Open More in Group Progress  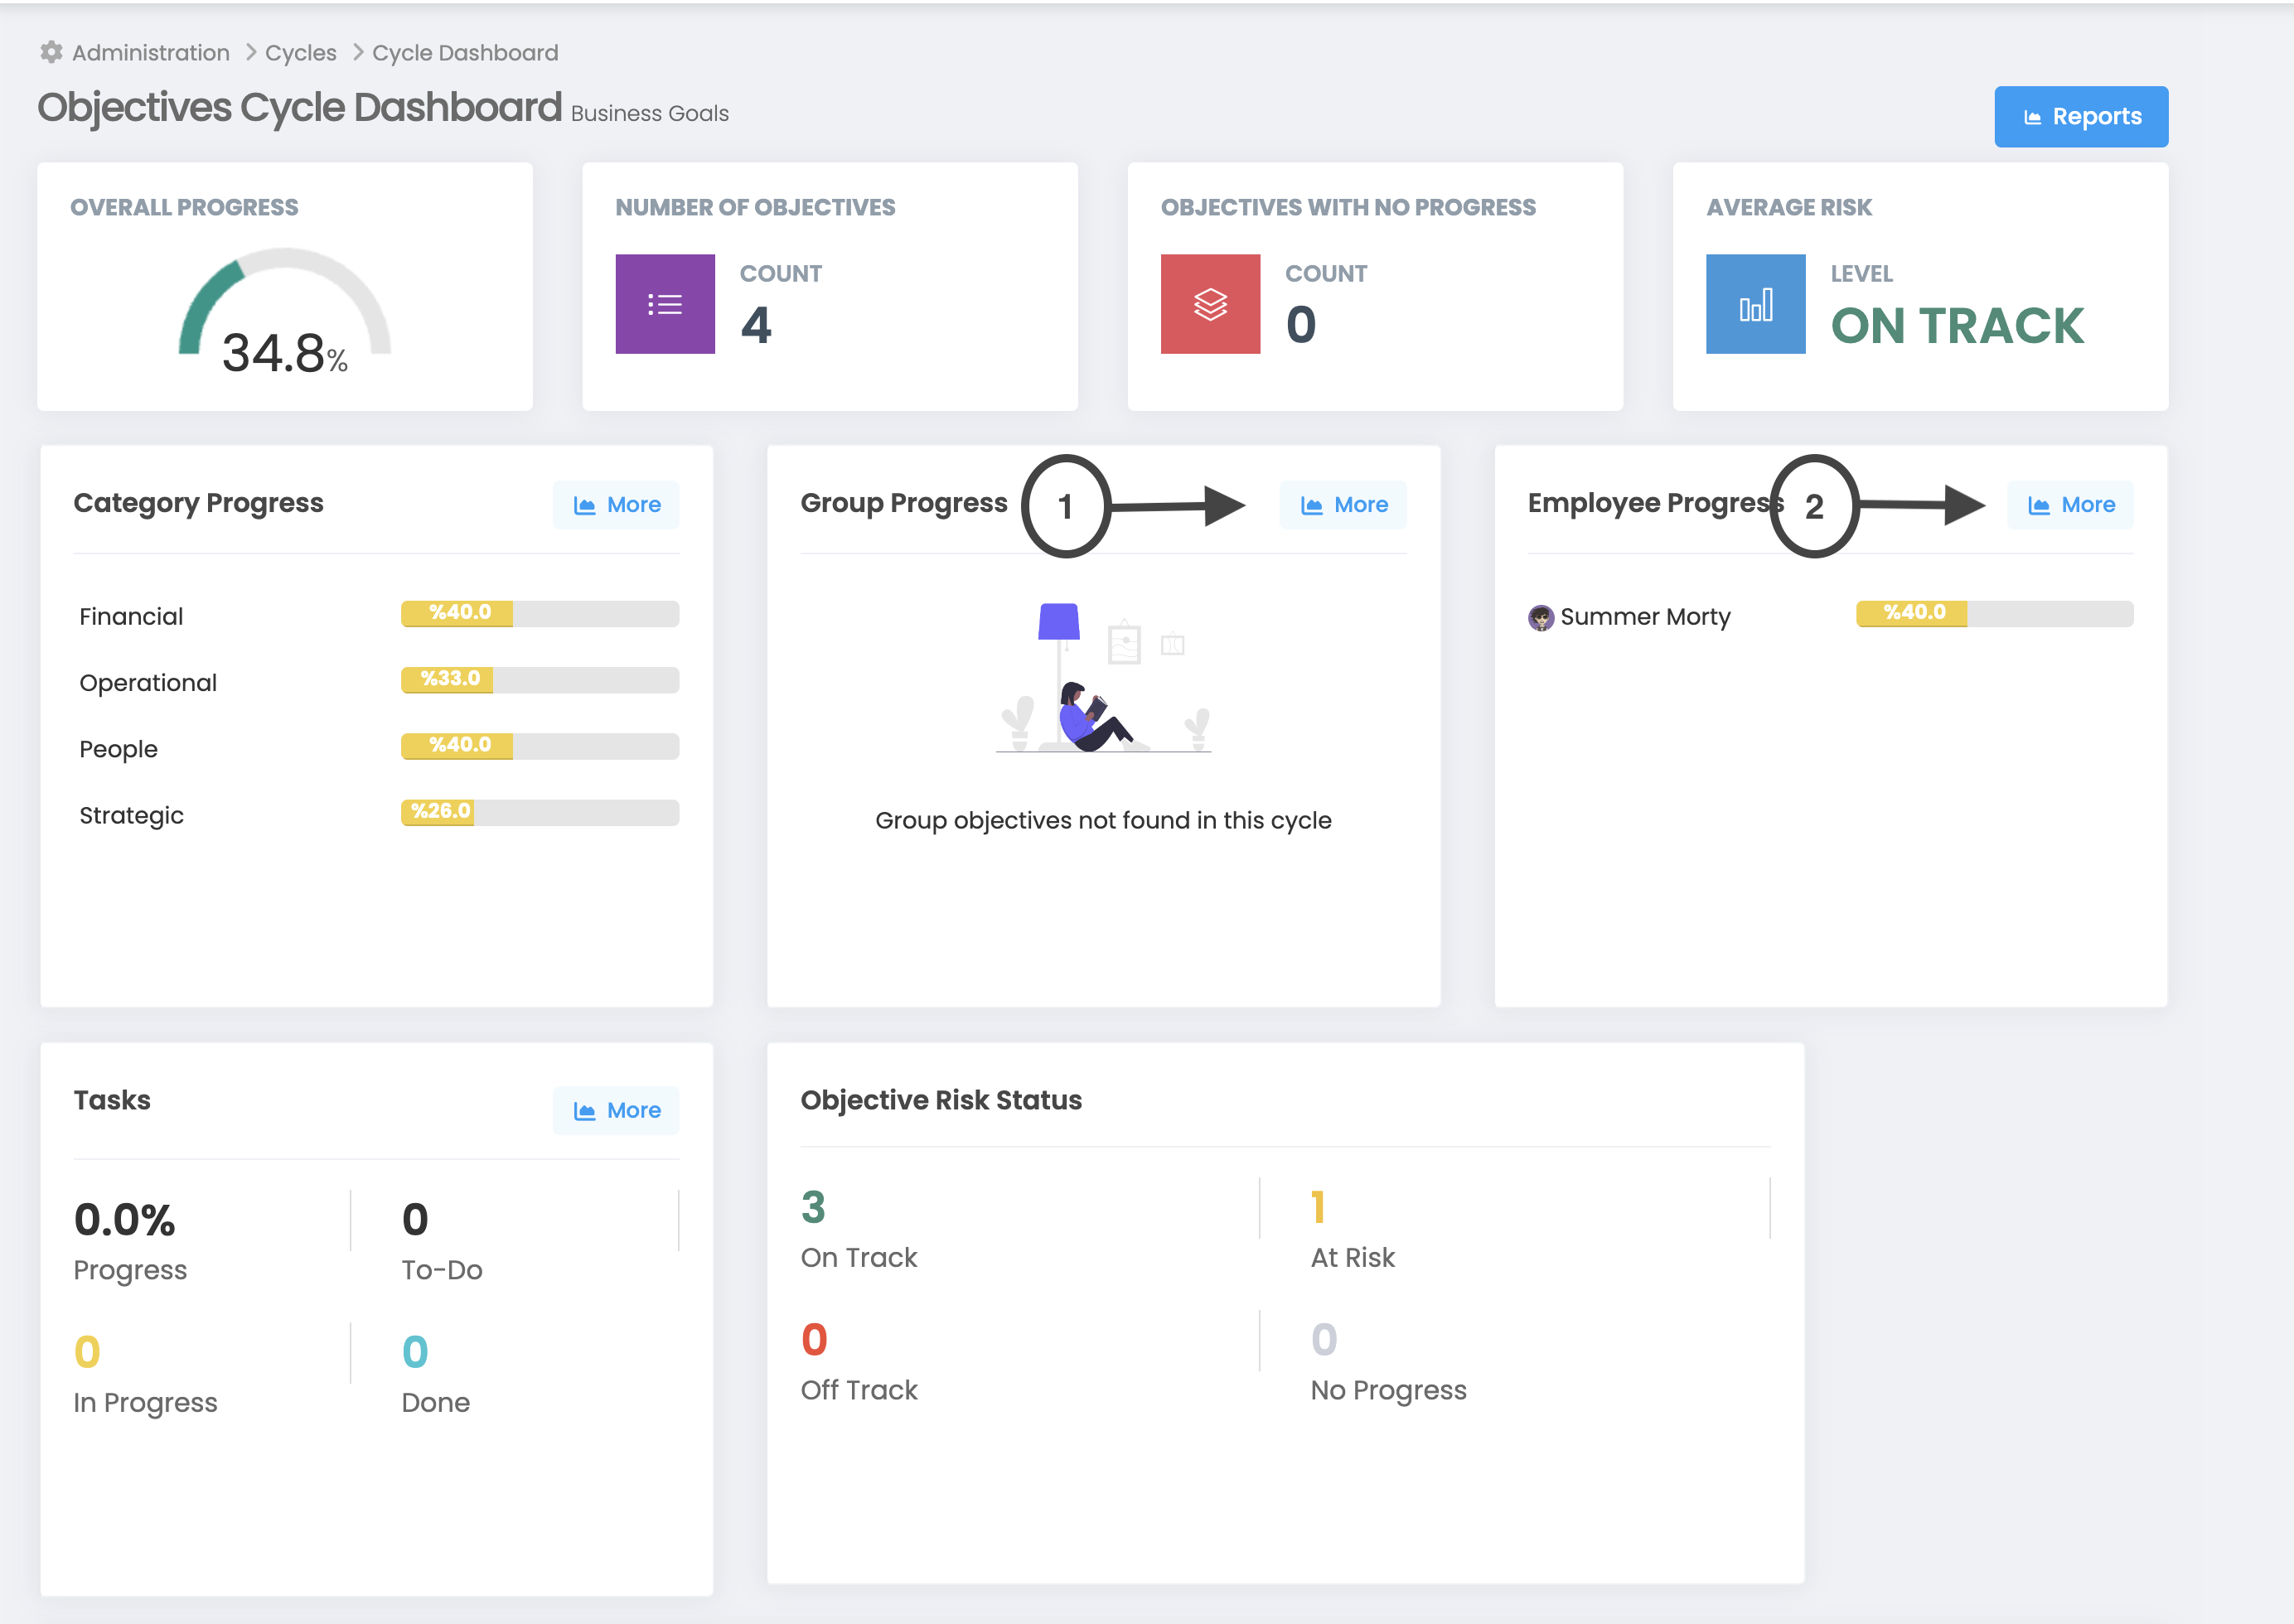coord(1343,505)
